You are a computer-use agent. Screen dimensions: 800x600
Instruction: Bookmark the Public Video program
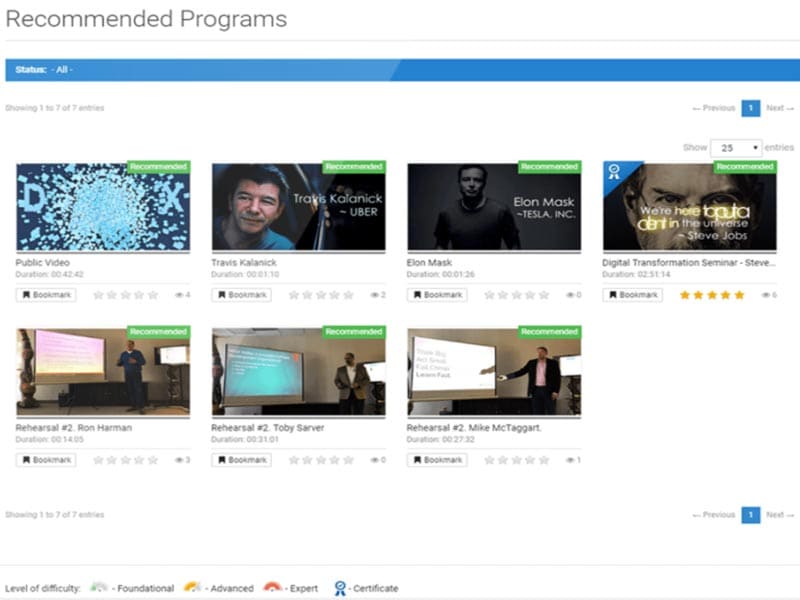click(x=46, y=295)
